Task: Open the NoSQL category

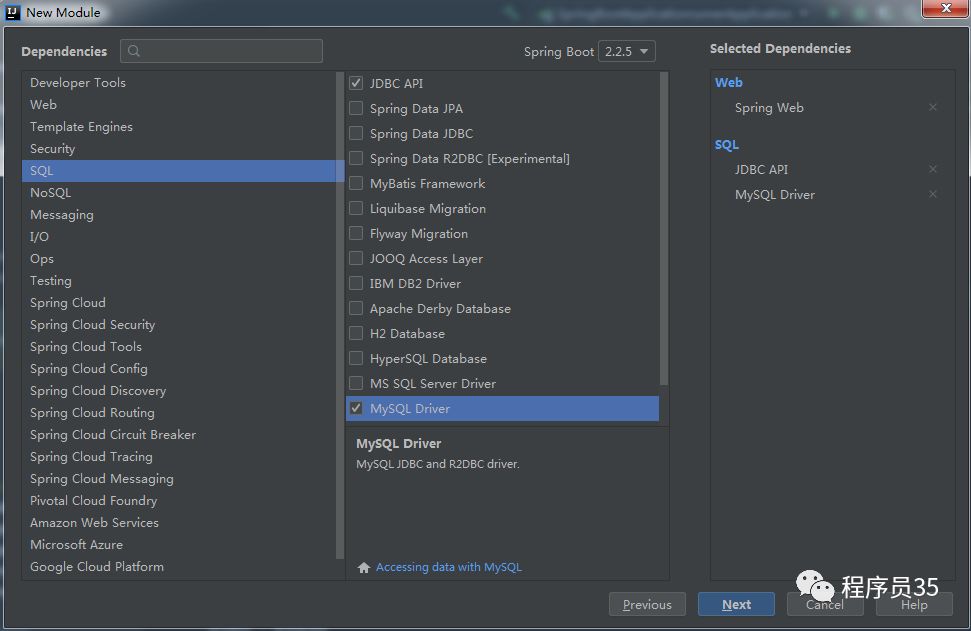Action: (179, 193)
